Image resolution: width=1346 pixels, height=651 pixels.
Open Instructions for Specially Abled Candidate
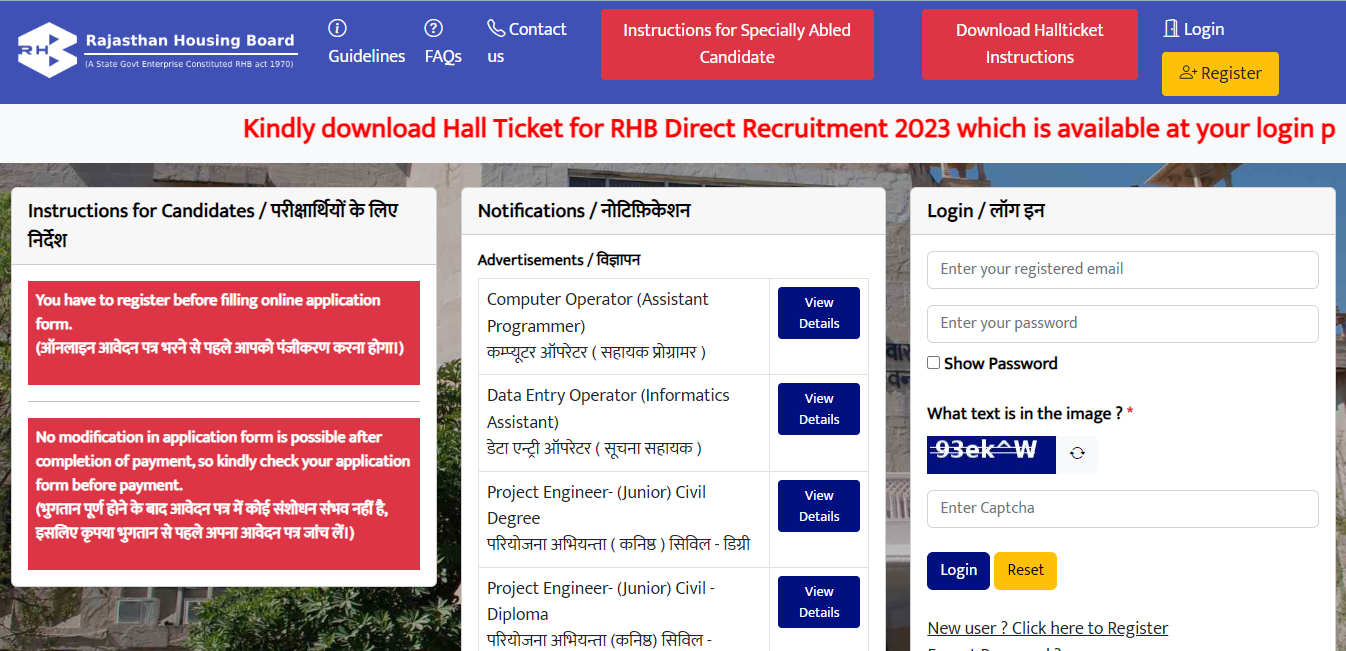click(x=737, y=44)
